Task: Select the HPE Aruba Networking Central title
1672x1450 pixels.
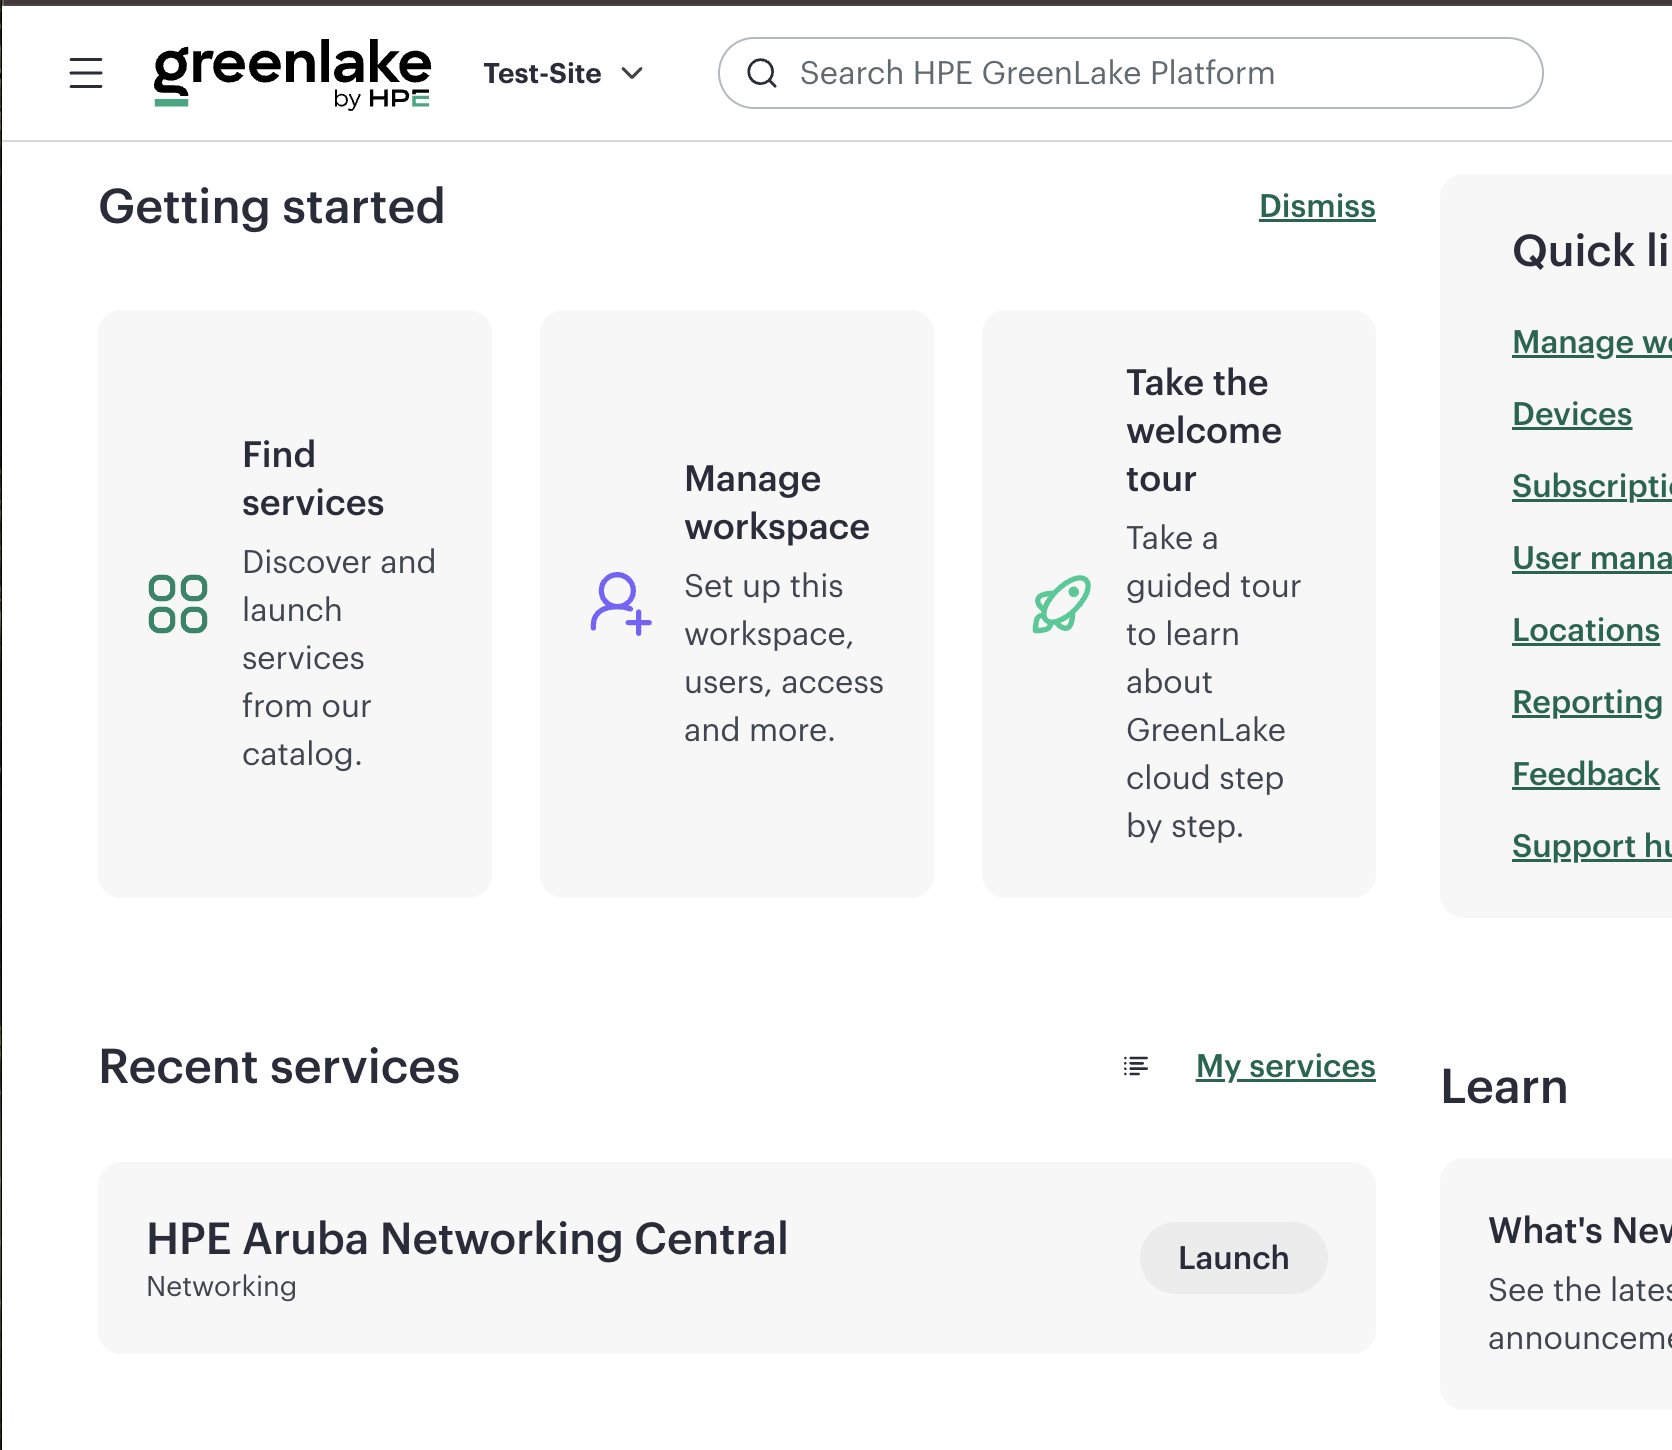Action: [468, 1238]
